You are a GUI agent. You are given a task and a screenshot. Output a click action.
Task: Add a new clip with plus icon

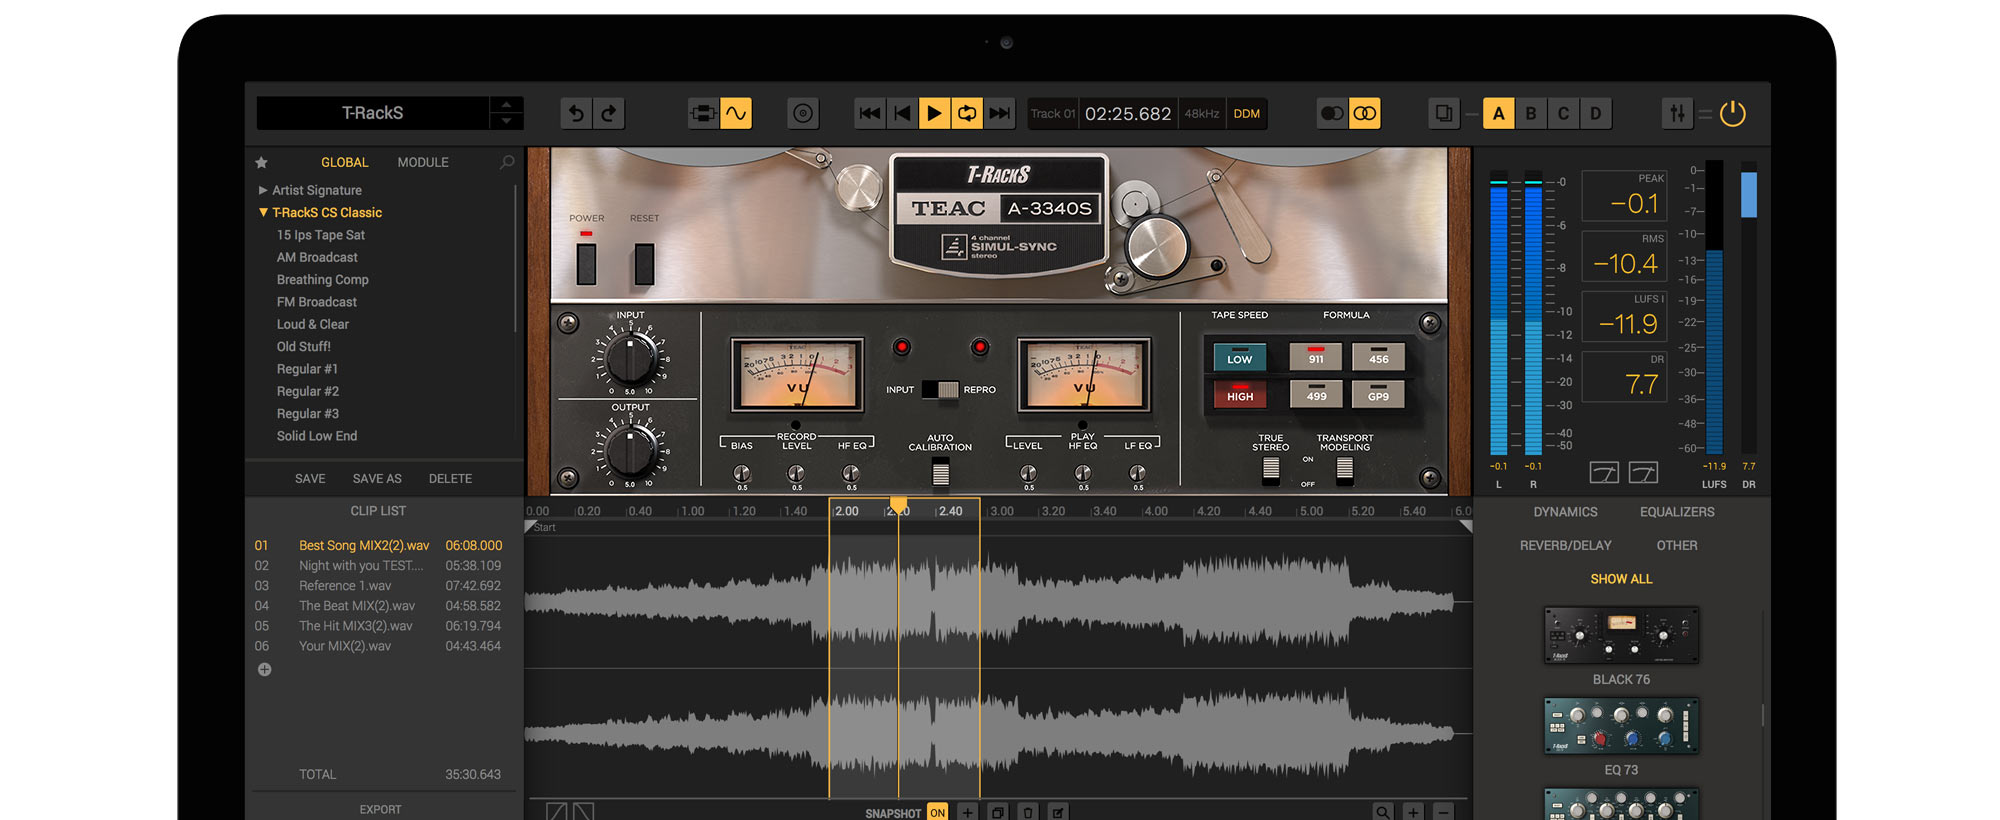point(264,670)
